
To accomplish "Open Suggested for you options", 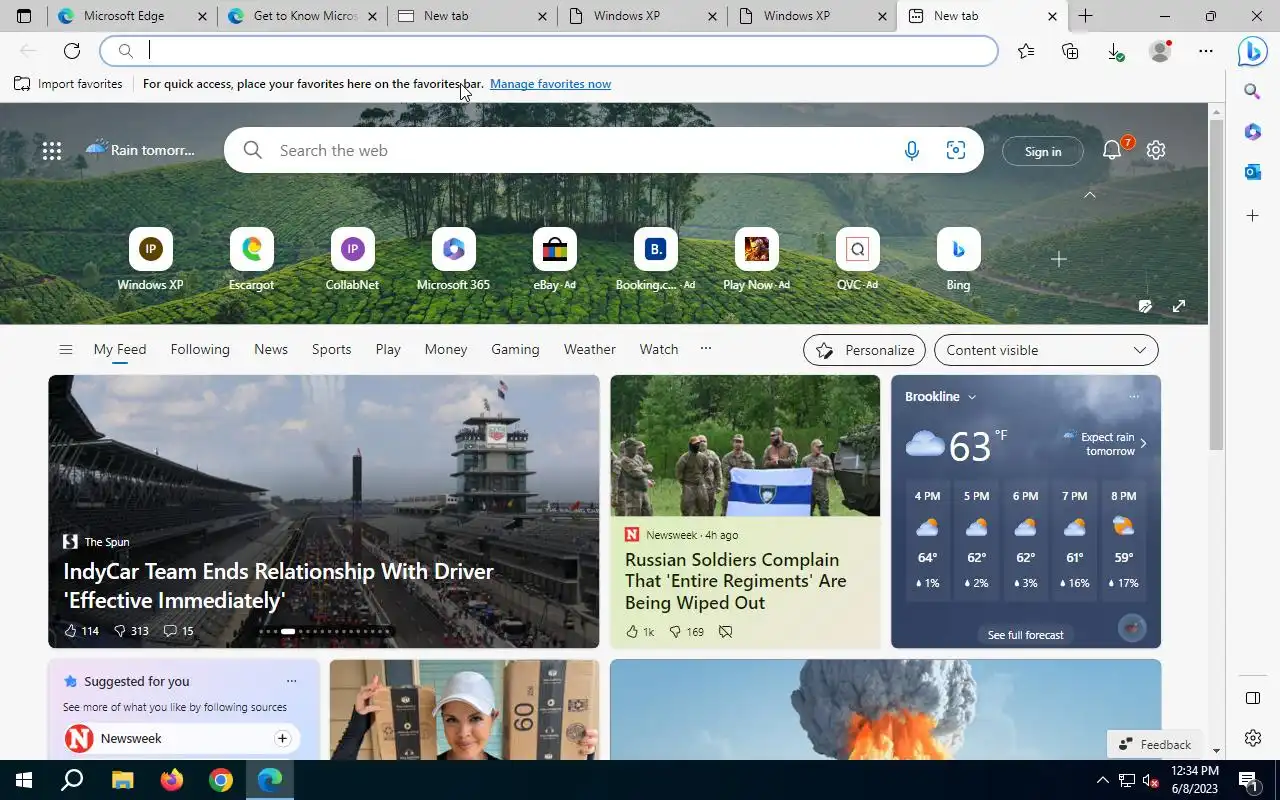I will coord(291,681).
